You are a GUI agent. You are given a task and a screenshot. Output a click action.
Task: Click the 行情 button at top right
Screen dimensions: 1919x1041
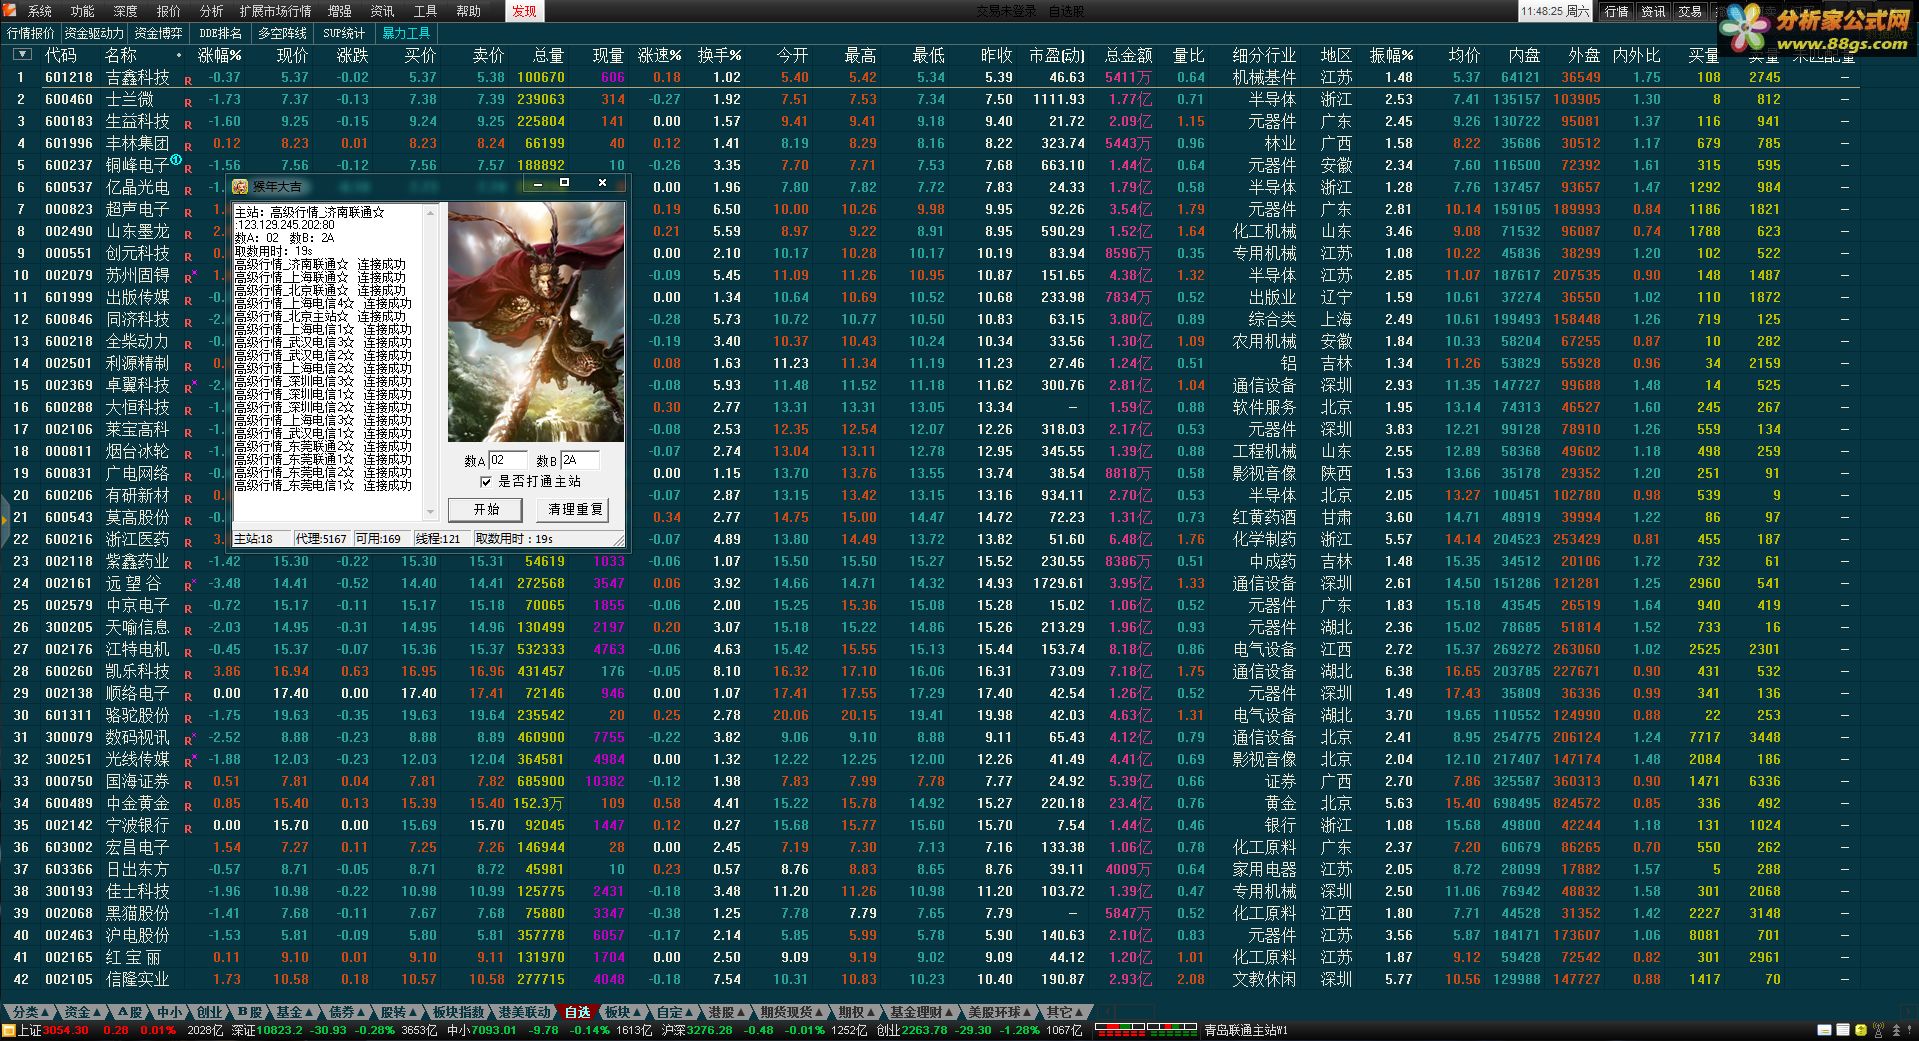(x=1616, y=11)
